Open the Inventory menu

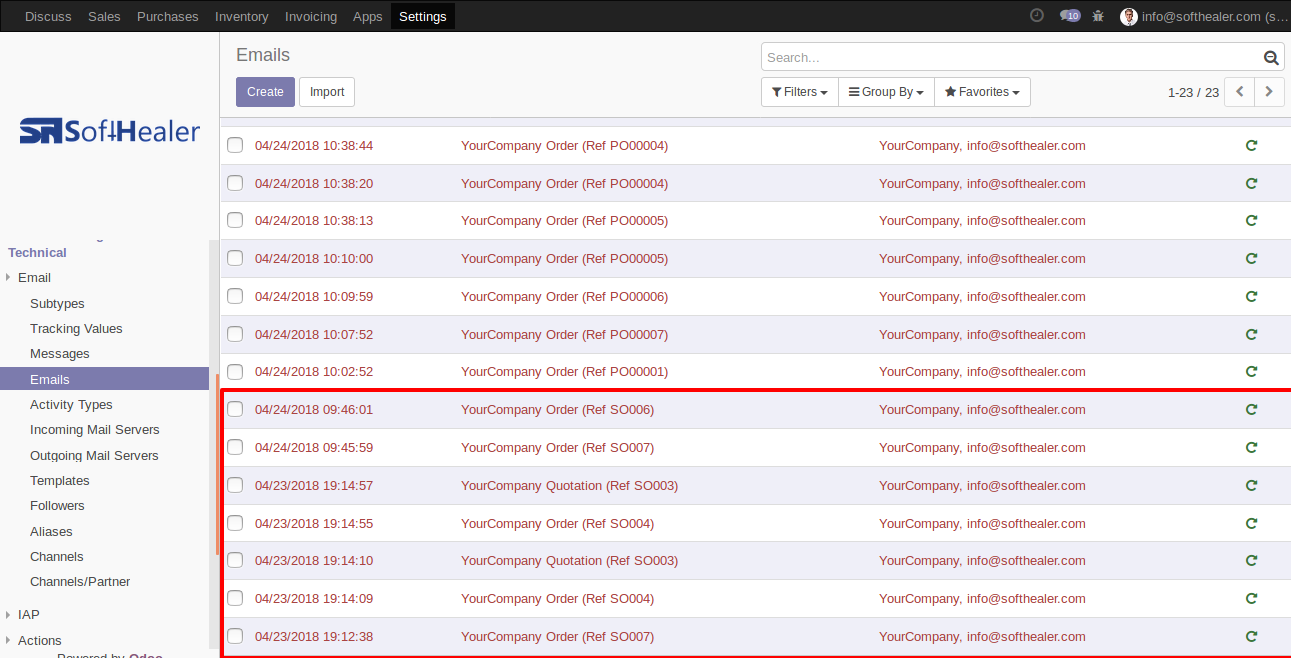242,16
